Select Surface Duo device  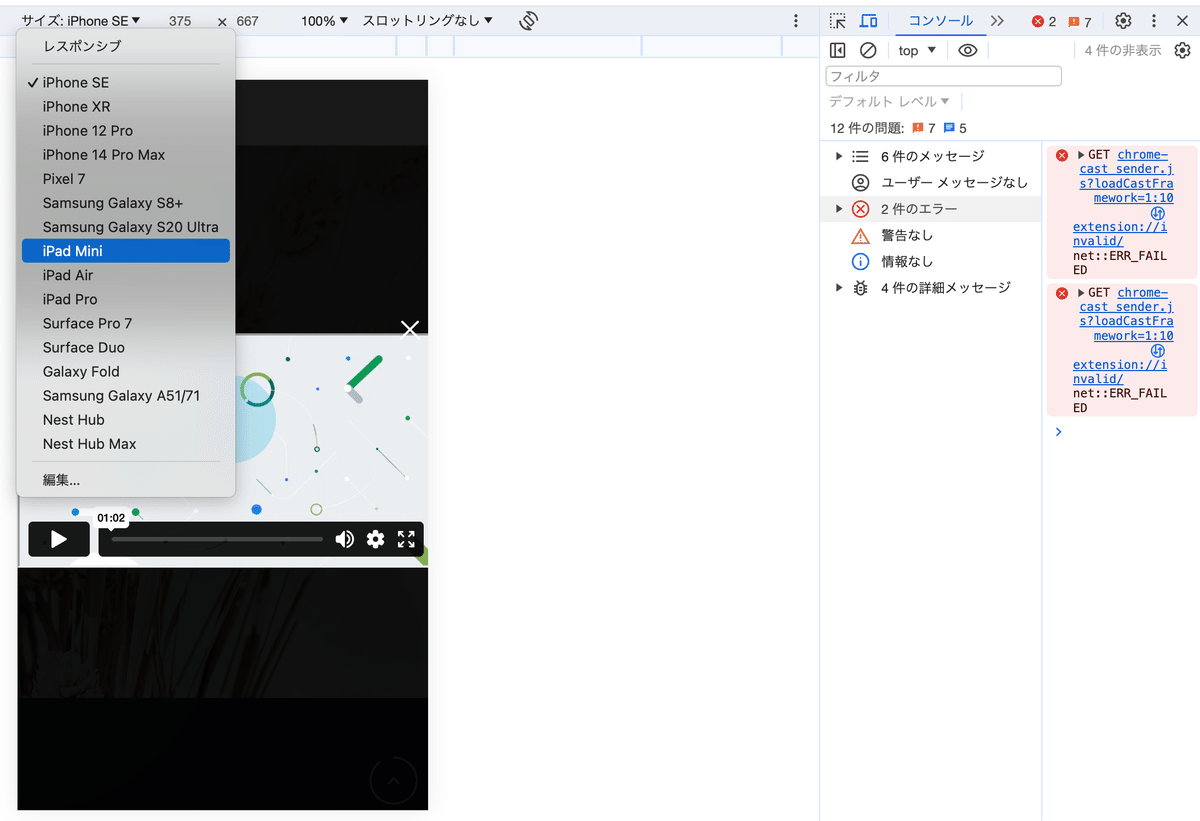(x=126, y=348)
